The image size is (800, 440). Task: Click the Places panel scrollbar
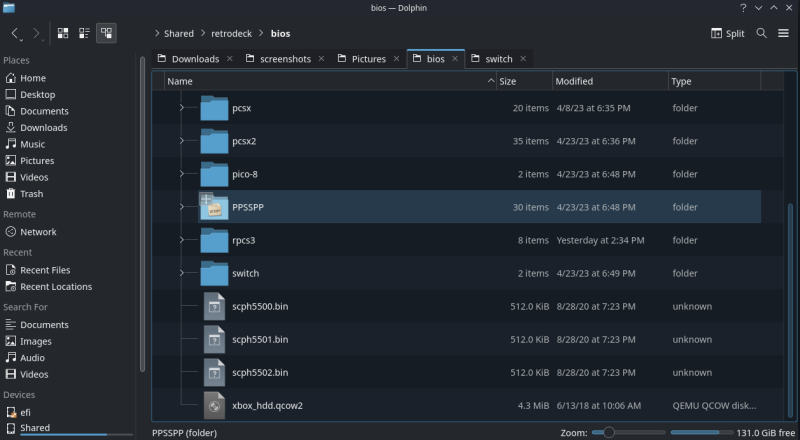(142, 214)
